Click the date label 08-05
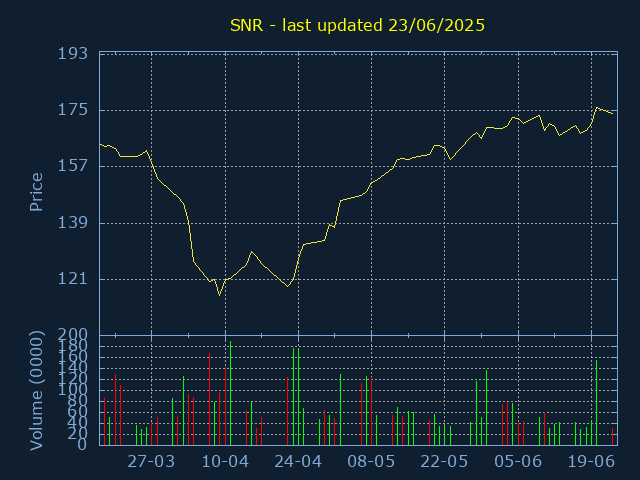The width and height of the screenshot is (640, 480). tap(371, 462)
